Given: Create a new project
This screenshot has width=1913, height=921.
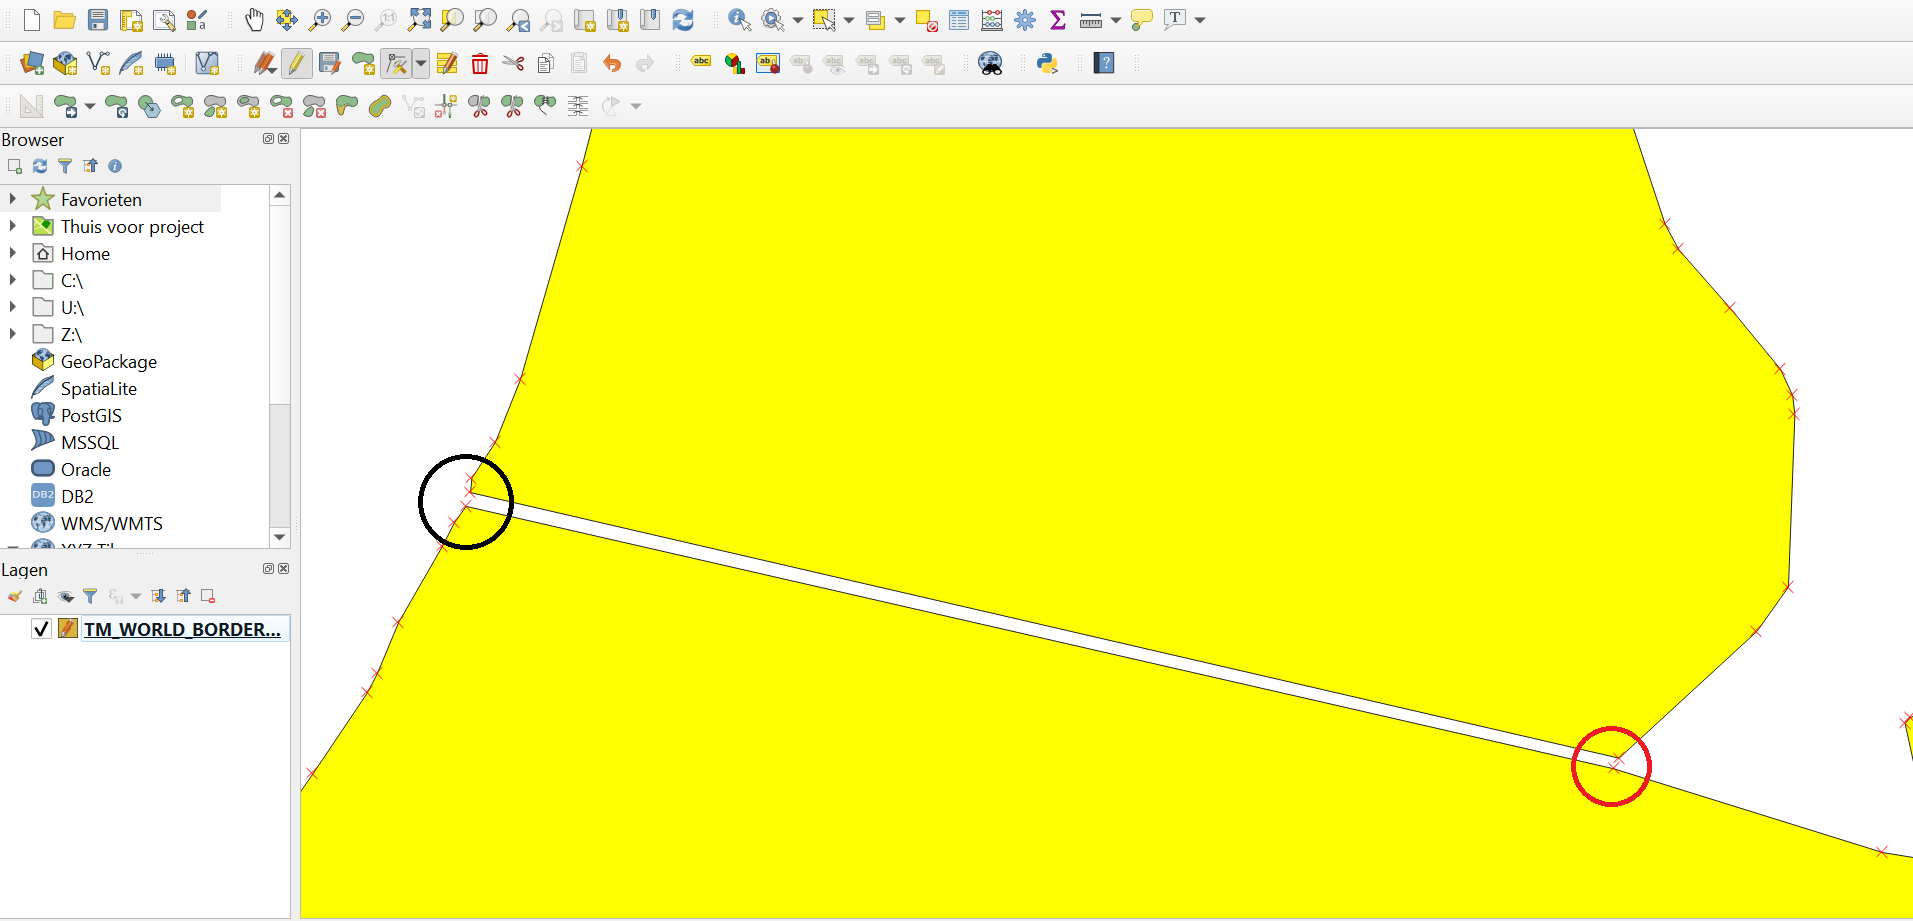Looking at the screenshot, I should point(32,20).
